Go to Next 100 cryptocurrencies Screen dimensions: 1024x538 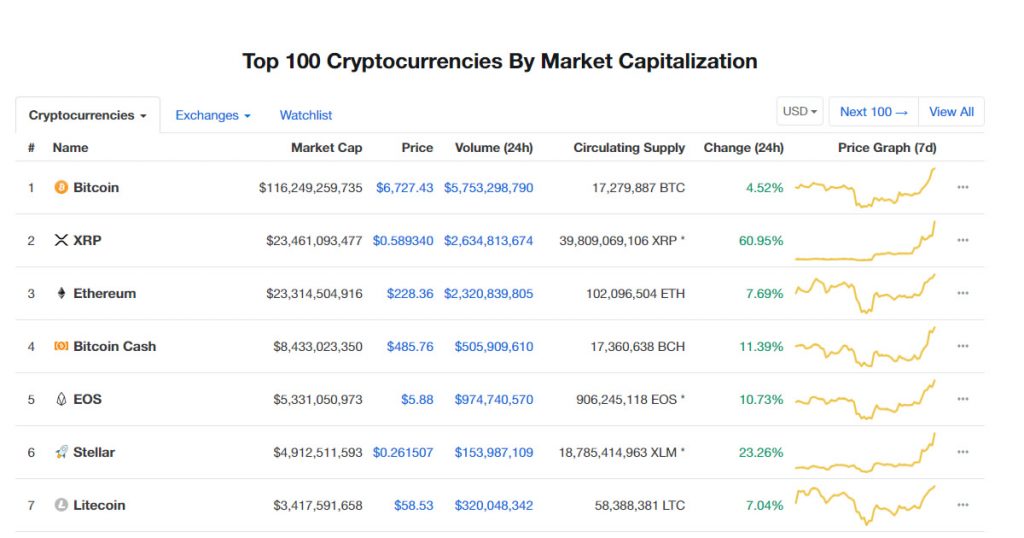click(874, 112)
